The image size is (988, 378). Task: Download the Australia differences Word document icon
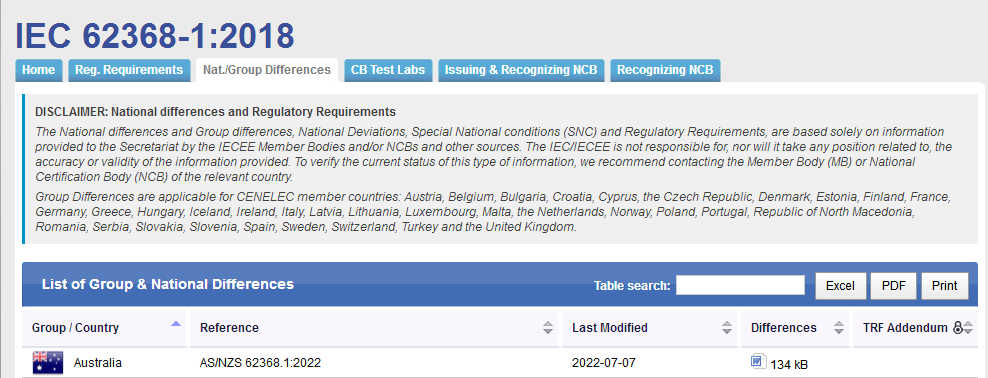click(757, 361)
